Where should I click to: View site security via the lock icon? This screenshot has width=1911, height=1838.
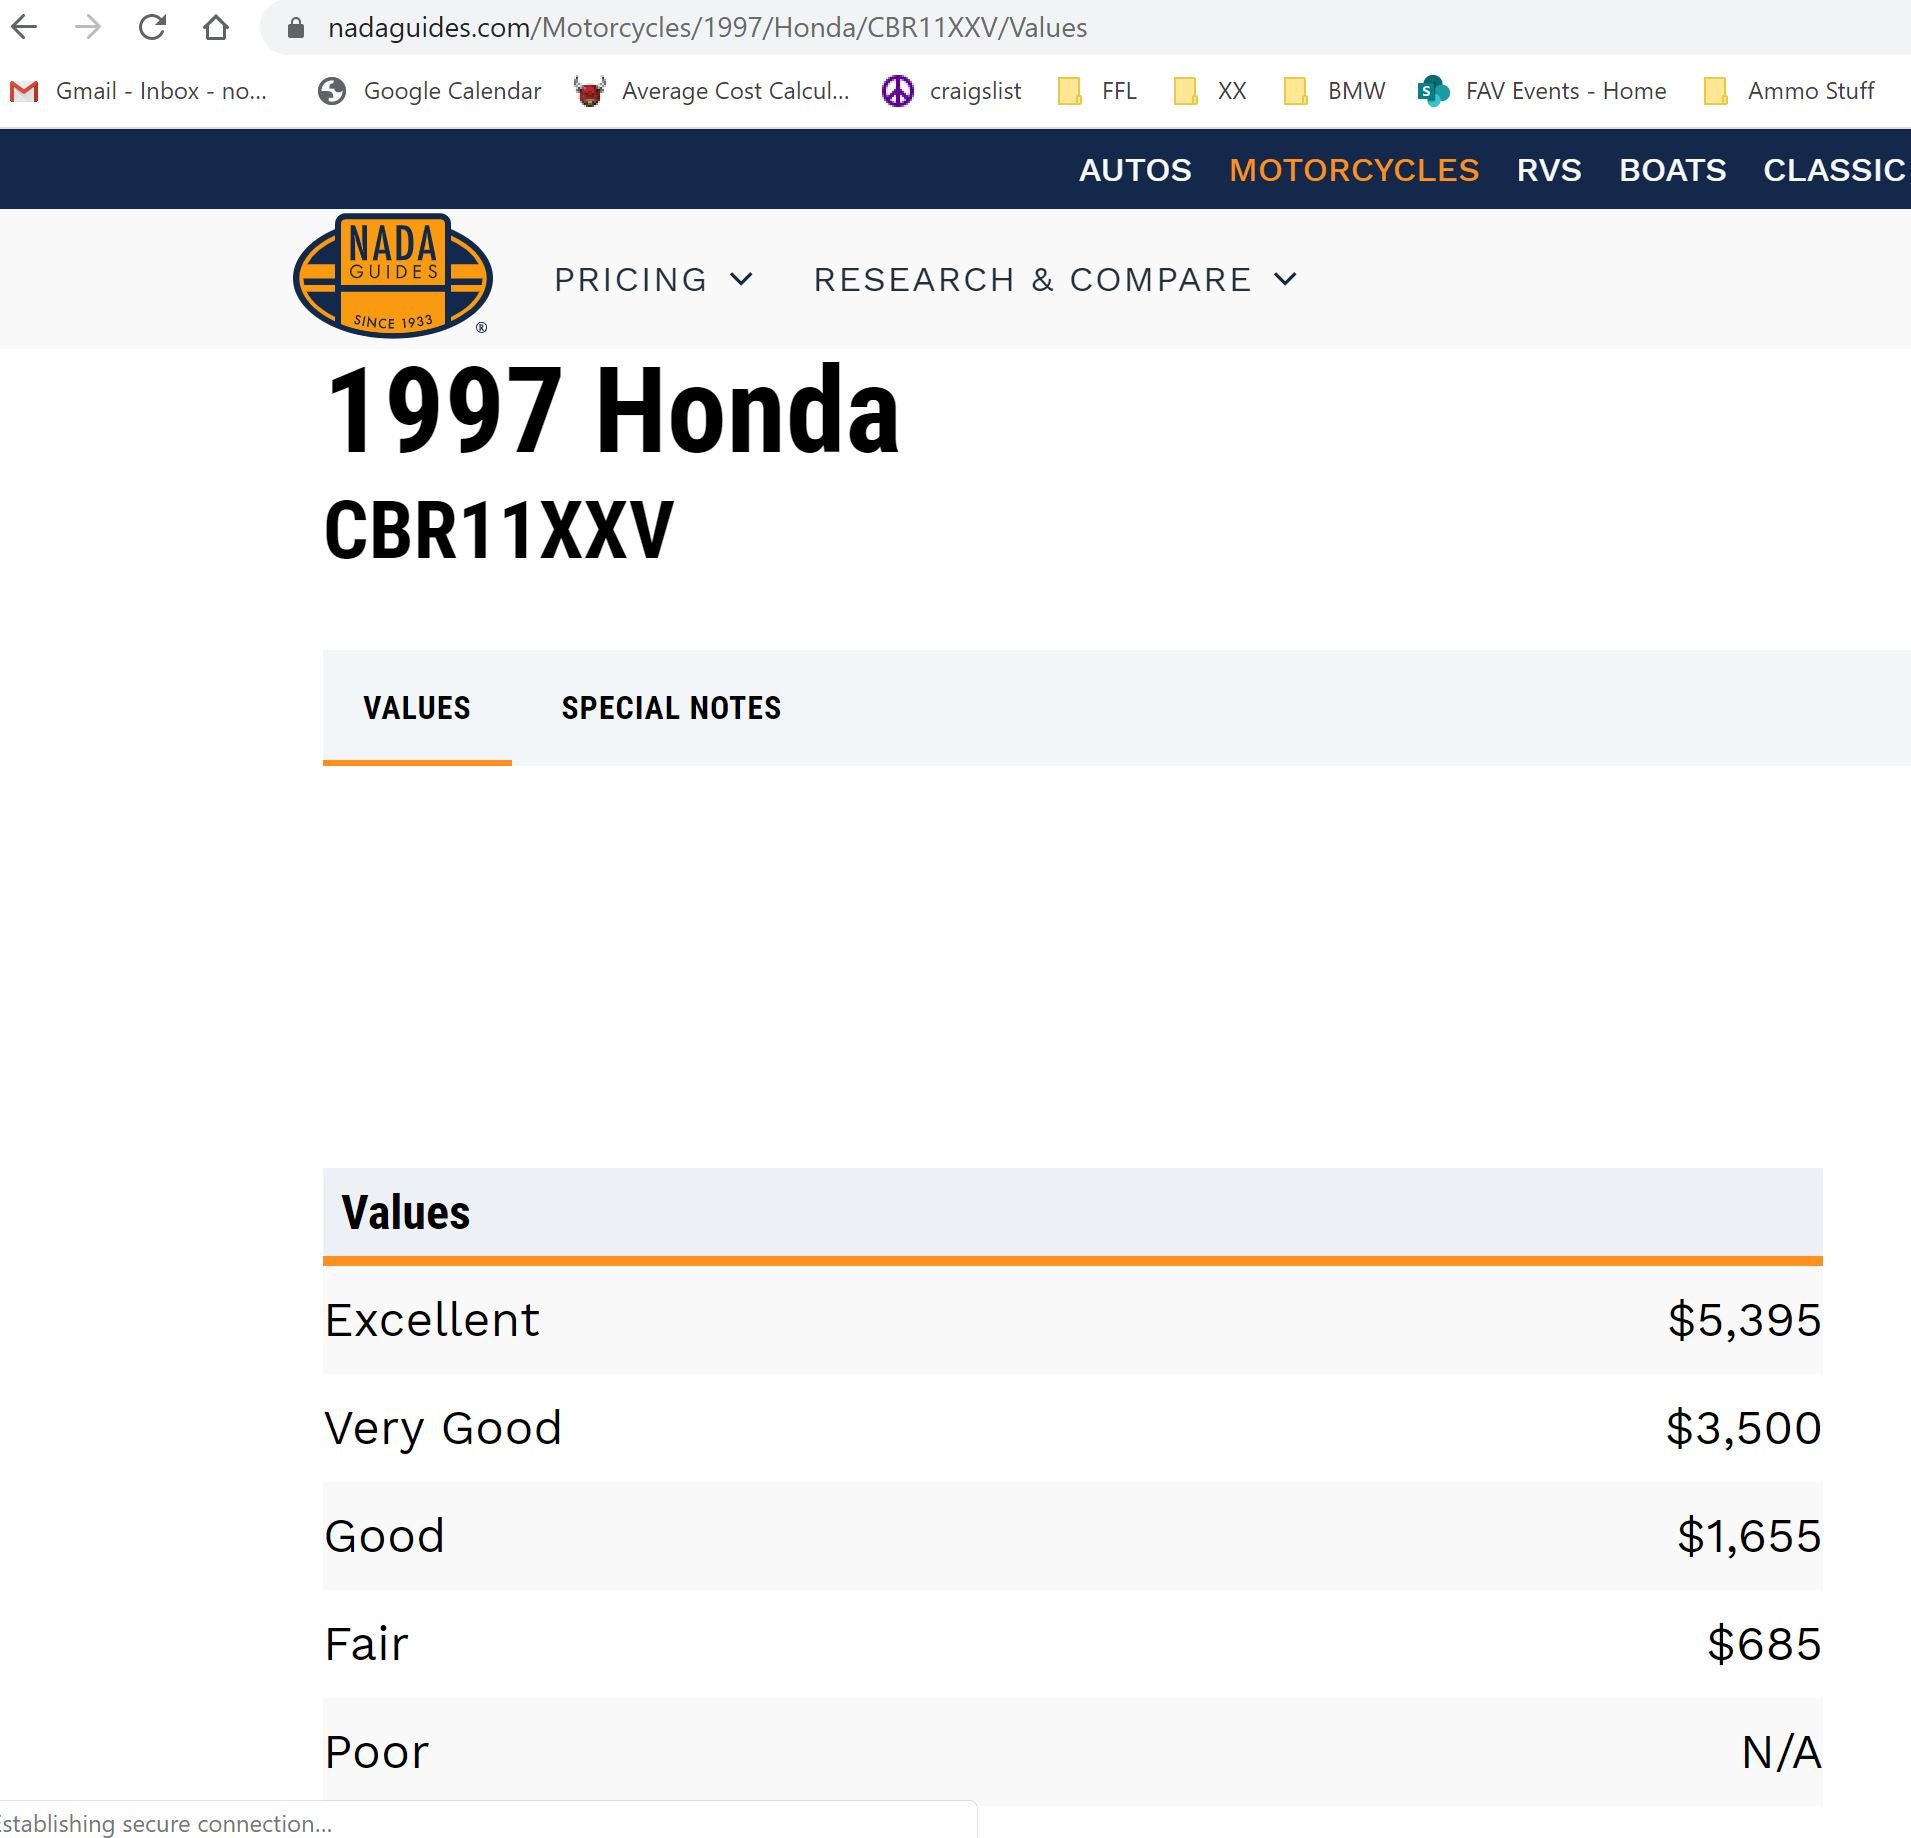tap(296, 28)
